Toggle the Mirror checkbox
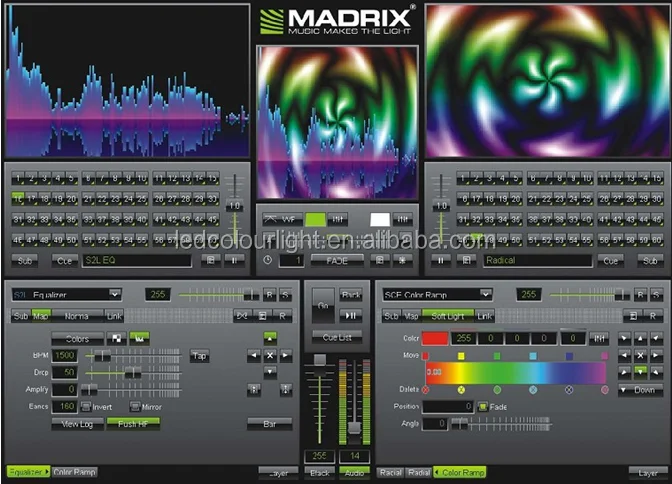 [135, 406]
